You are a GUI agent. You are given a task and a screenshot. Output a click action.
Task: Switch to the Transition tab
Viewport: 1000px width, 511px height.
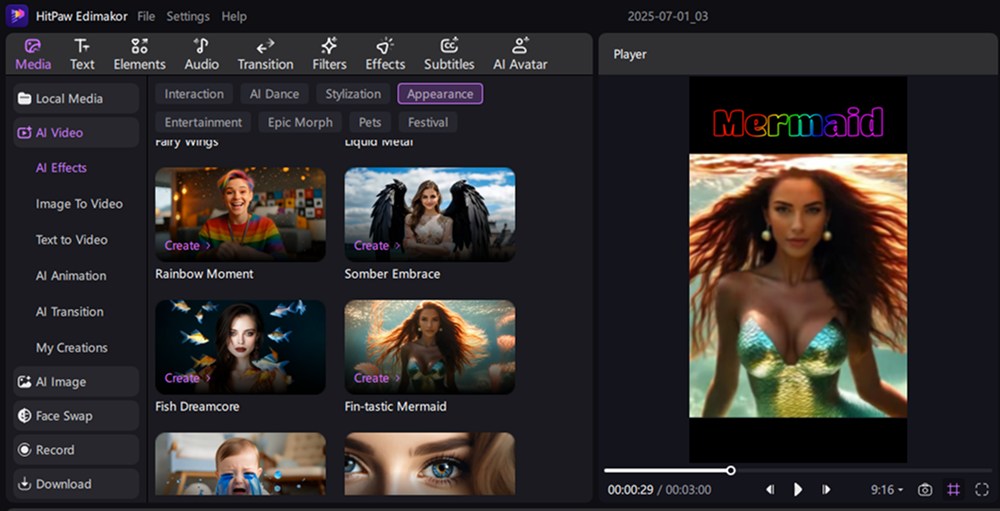[265, 54]
